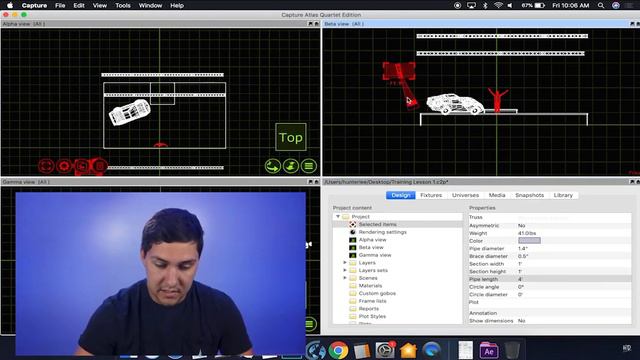Click the move view icon in Alpha view

[291, 166]
